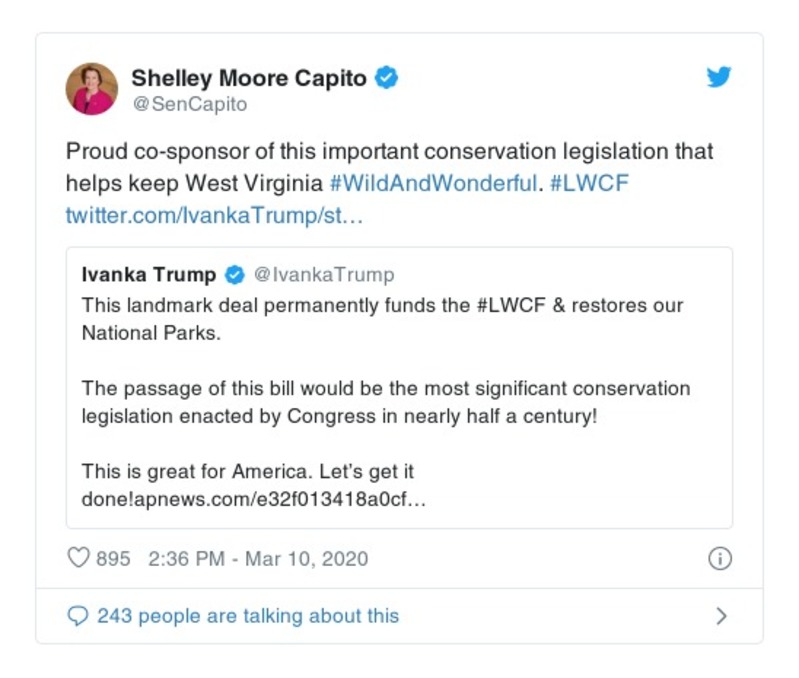Visit the @SenCapito handle link
This screenshot has height=678, width=799.
pos(189,104)
